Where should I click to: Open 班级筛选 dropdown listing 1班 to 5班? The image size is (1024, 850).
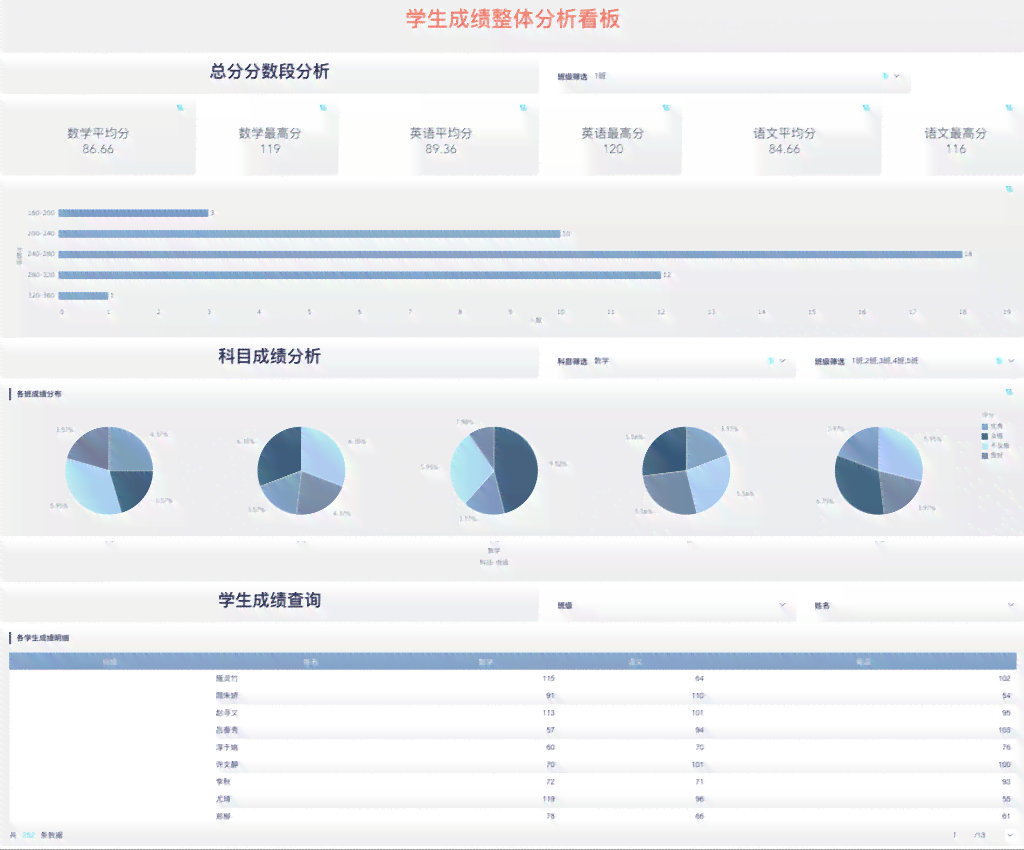tap(1010, 360)
